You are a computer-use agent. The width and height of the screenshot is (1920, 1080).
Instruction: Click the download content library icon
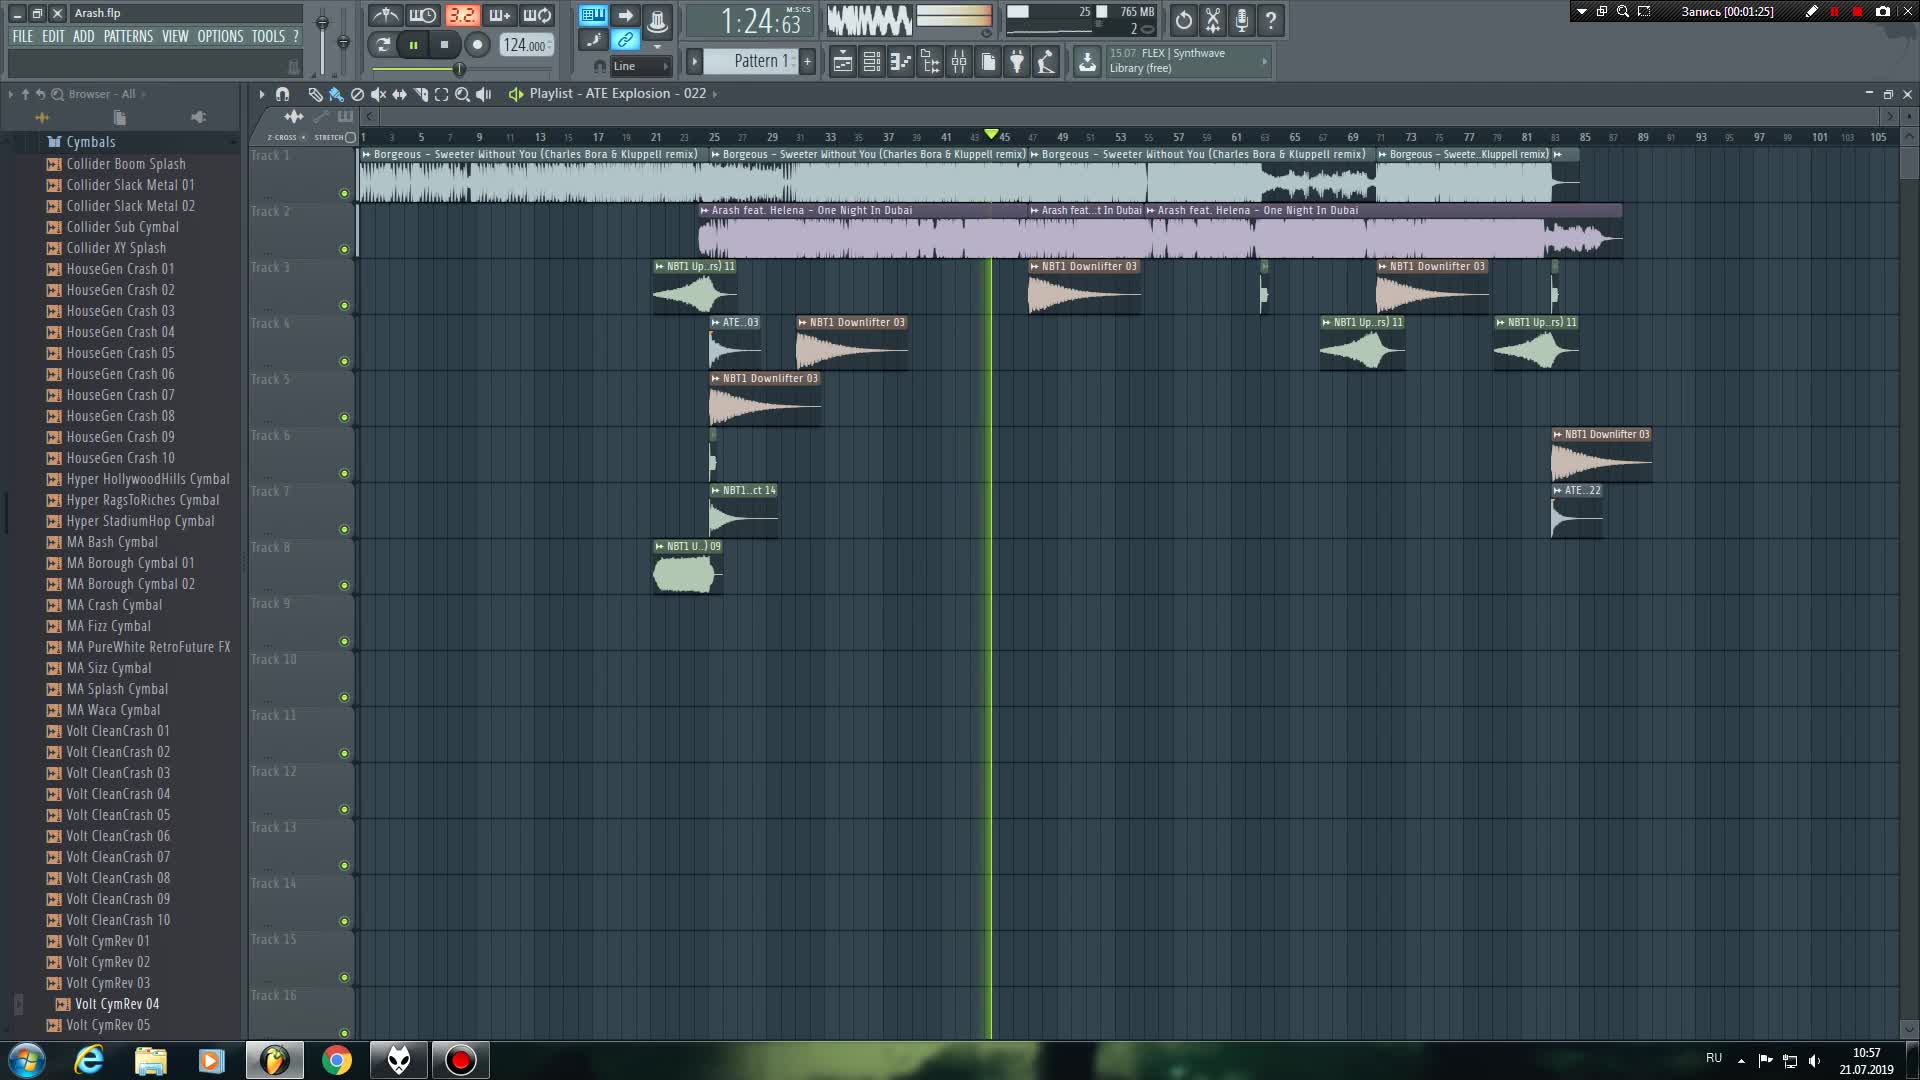coord(1087,62)
